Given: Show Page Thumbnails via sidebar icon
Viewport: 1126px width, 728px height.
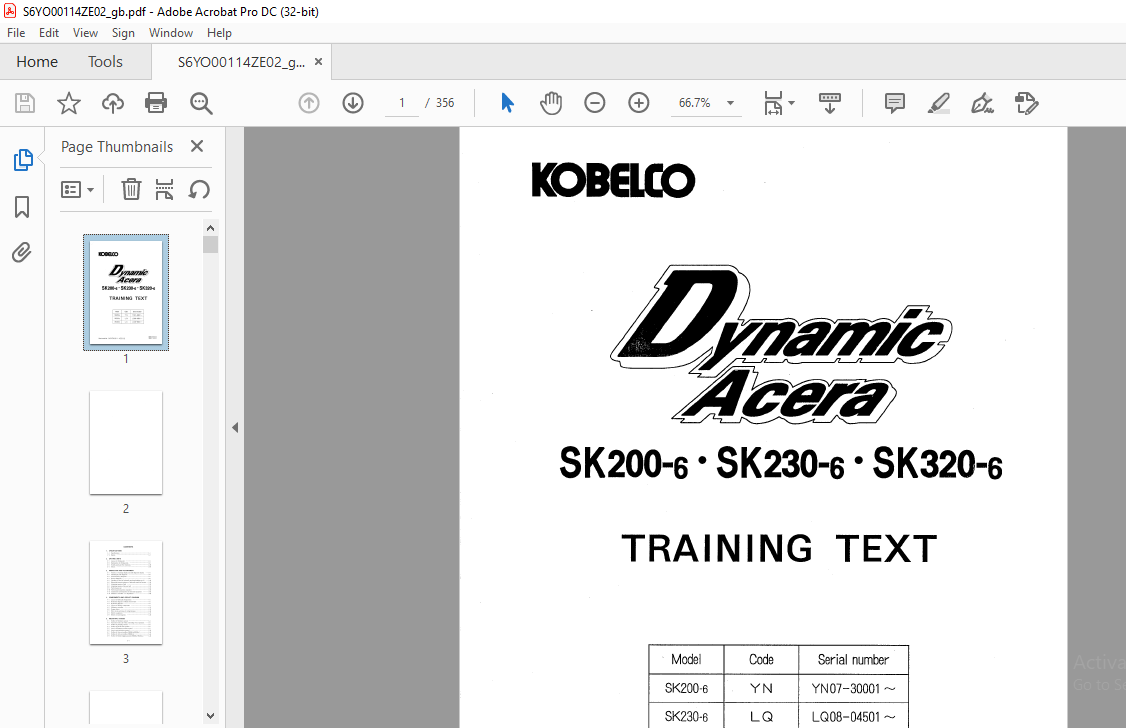Looking at the screenshot, I should [22, 160].
